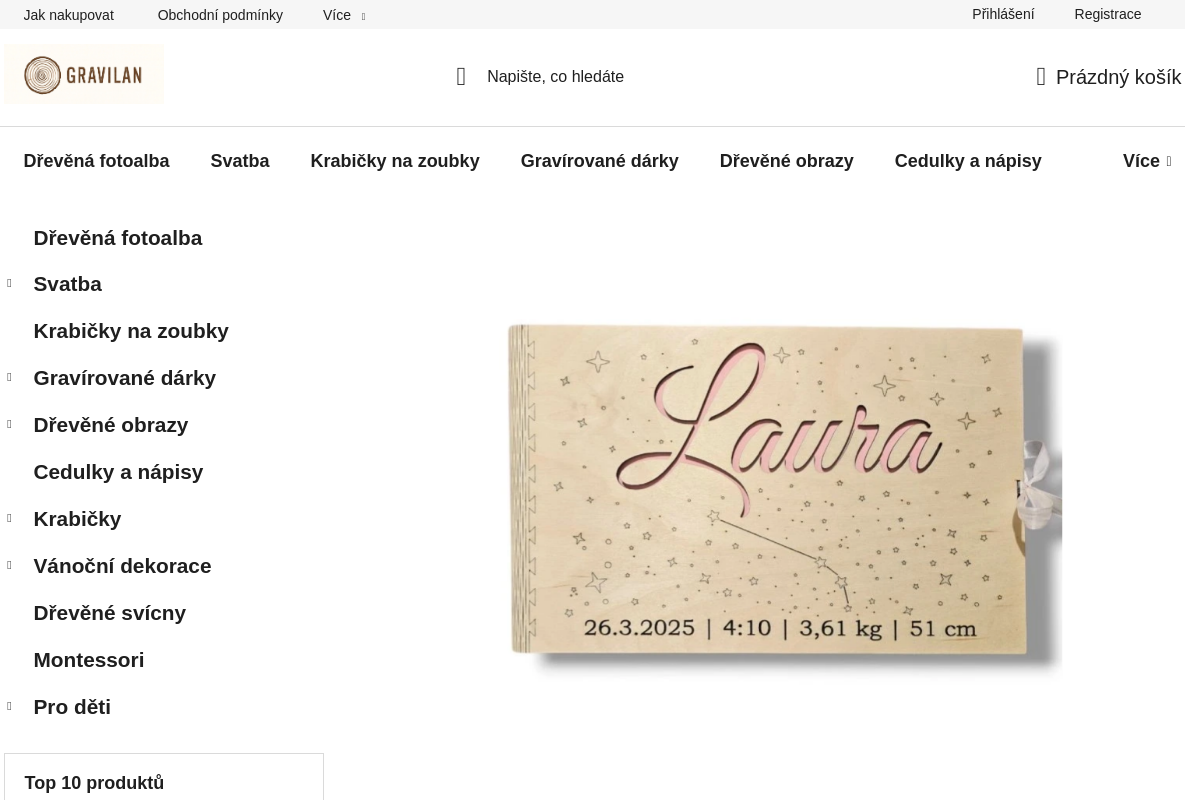
Task: Expand top bar 'Více' dropdown
Action: click(x=344, y=15)
